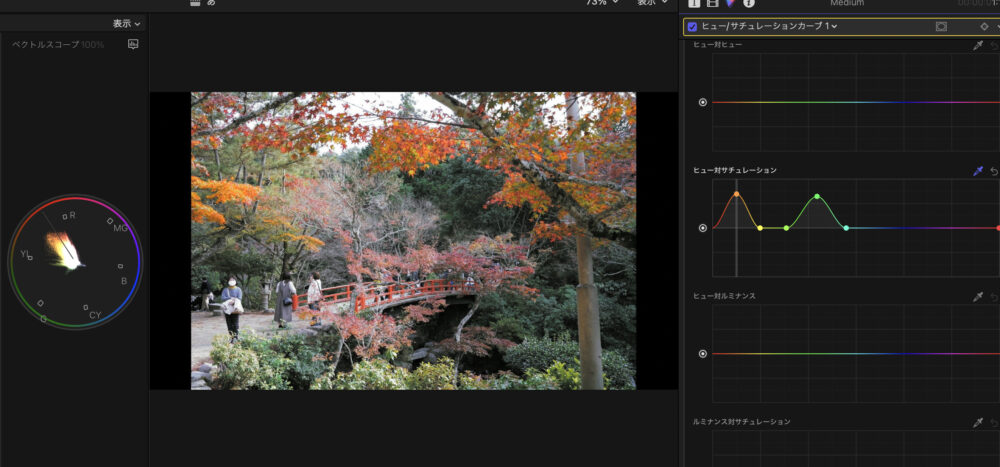
Task: Toggle the ヒュー対ヒュー curve radio button
Action: click(x=703, y=102)
